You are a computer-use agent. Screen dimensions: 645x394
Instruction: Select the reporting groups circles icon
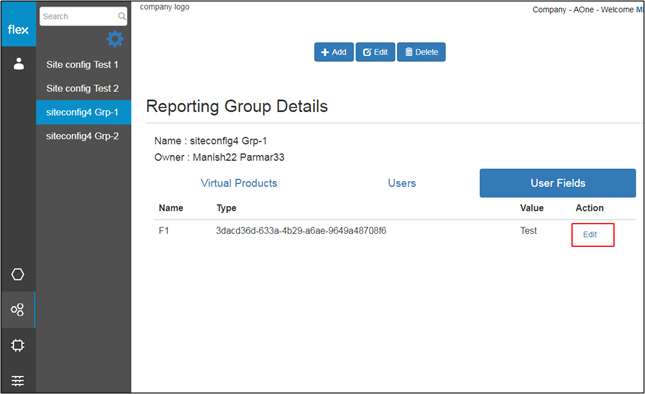(x=18, y=310)
